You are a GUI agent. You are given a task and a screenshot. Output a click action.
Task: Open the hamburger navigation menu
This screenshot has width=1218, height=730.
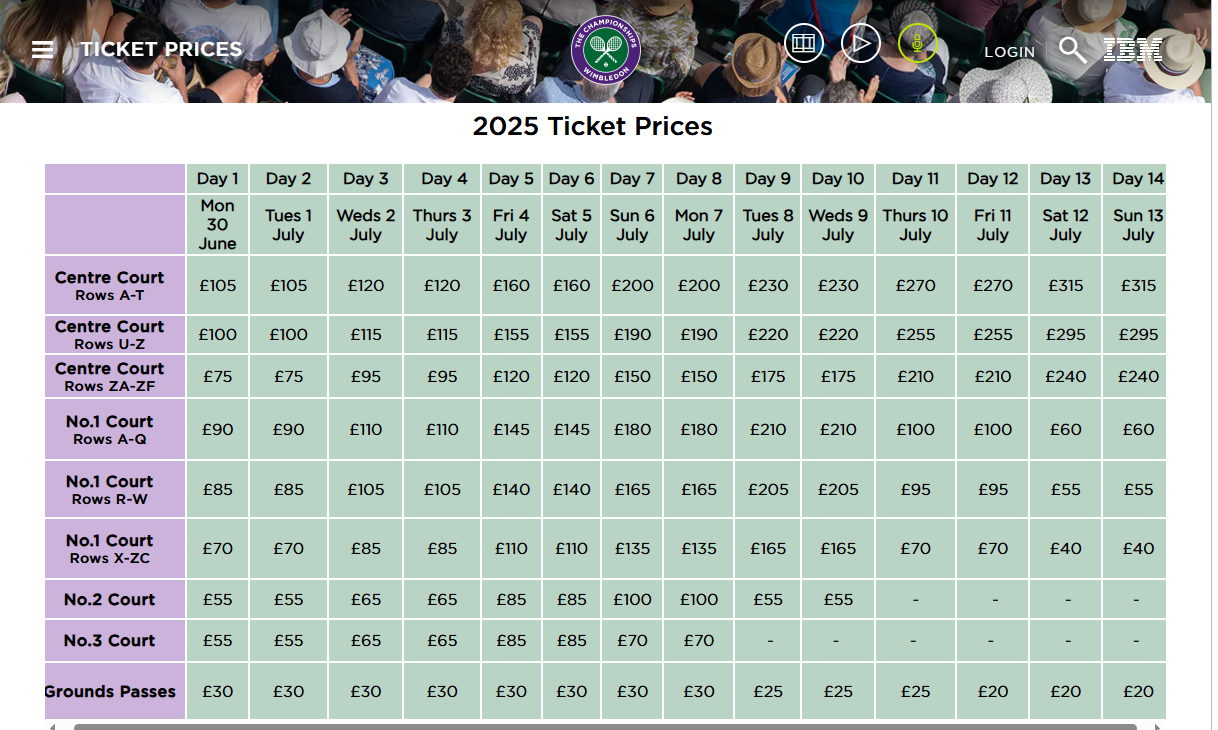point(42,49)
